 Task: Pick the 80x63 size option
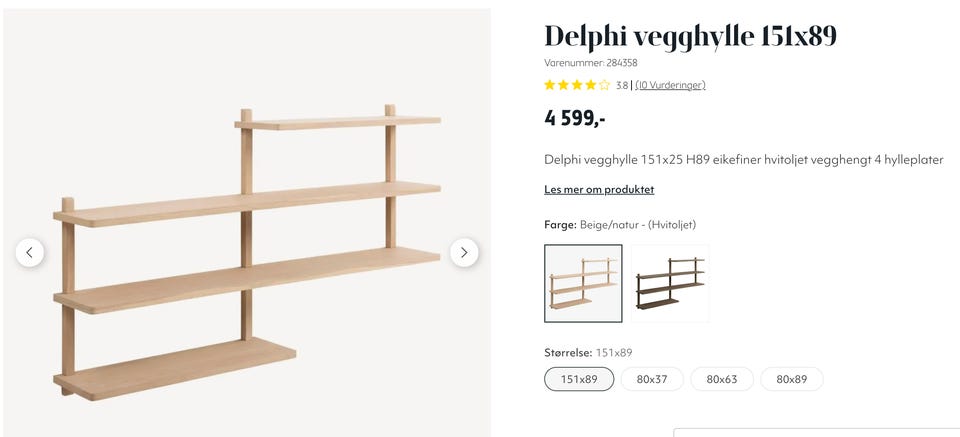click(x=722, y=379)
